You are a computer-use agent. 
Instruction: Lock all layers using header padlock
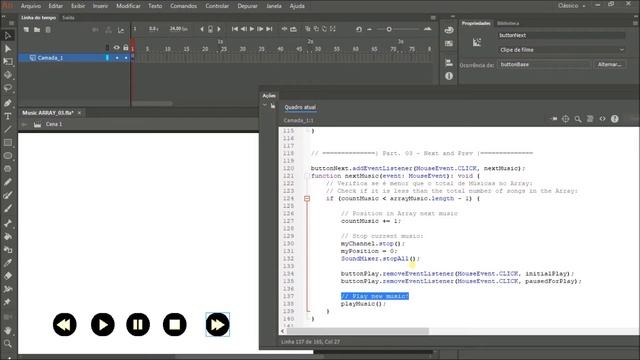tap(126, 48)
